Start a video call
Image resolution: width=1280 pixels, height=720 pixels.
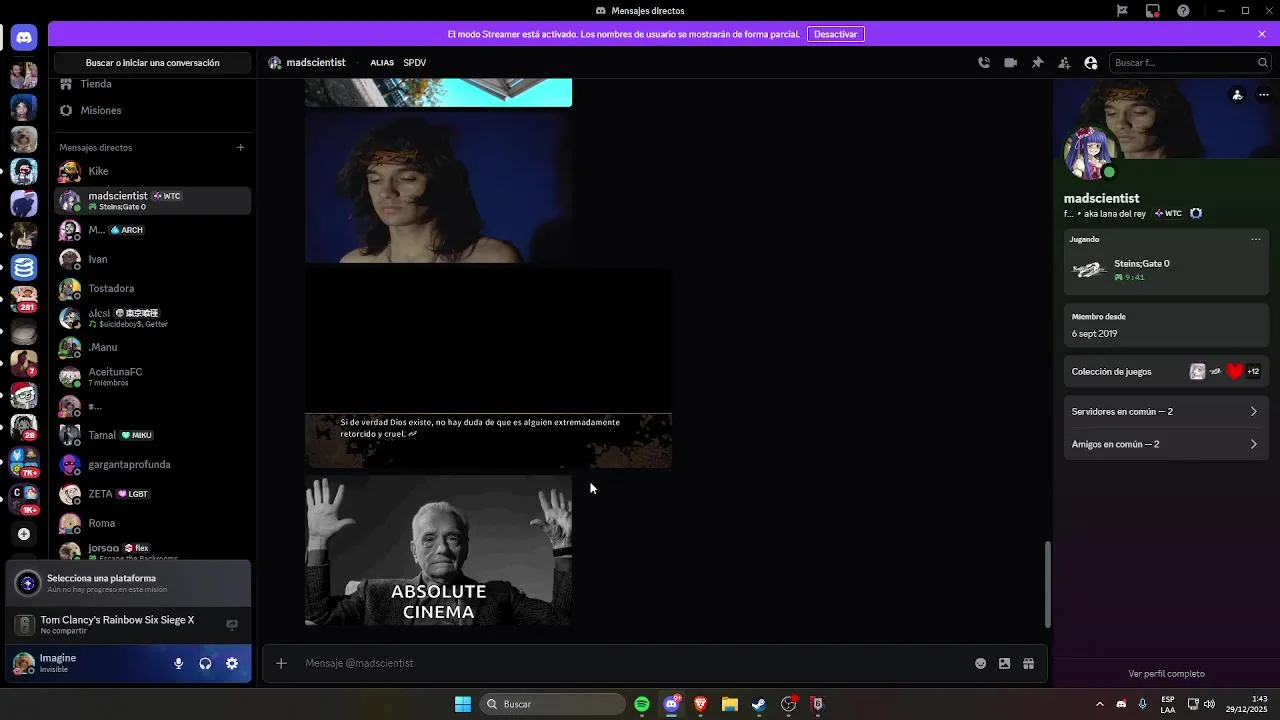(x=1011, y=62)
